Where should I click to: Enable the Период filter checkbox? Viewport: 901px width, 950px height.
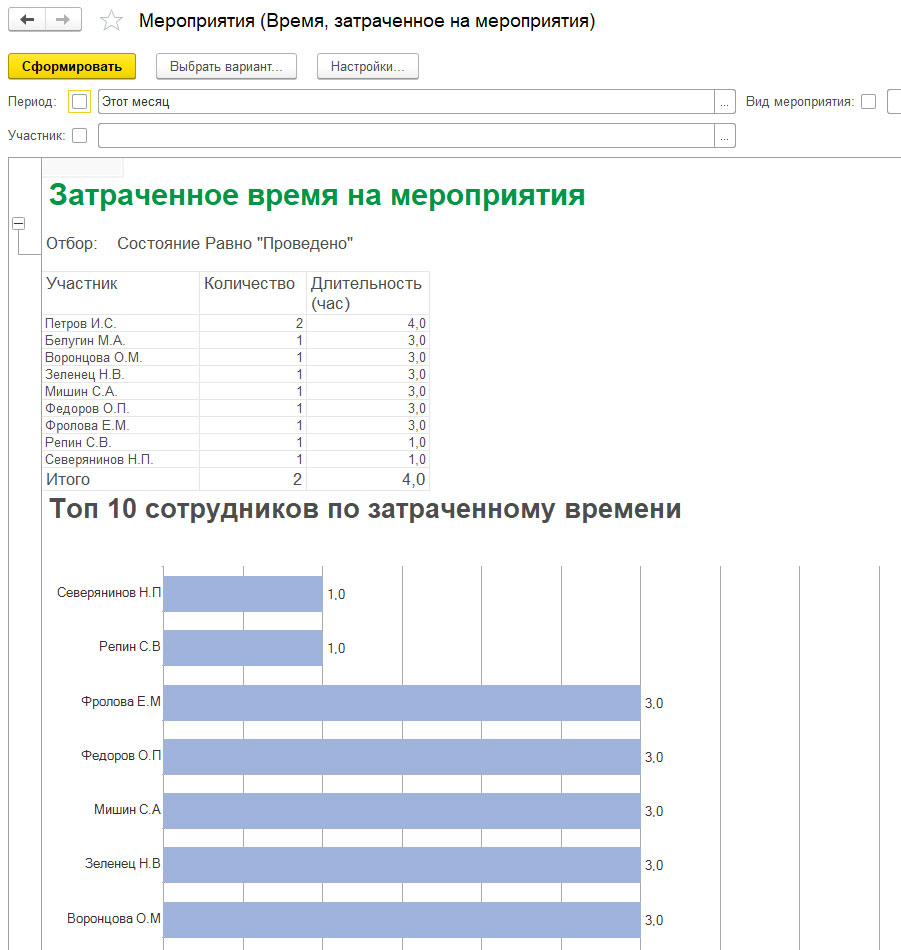click(x=80, y=102)
